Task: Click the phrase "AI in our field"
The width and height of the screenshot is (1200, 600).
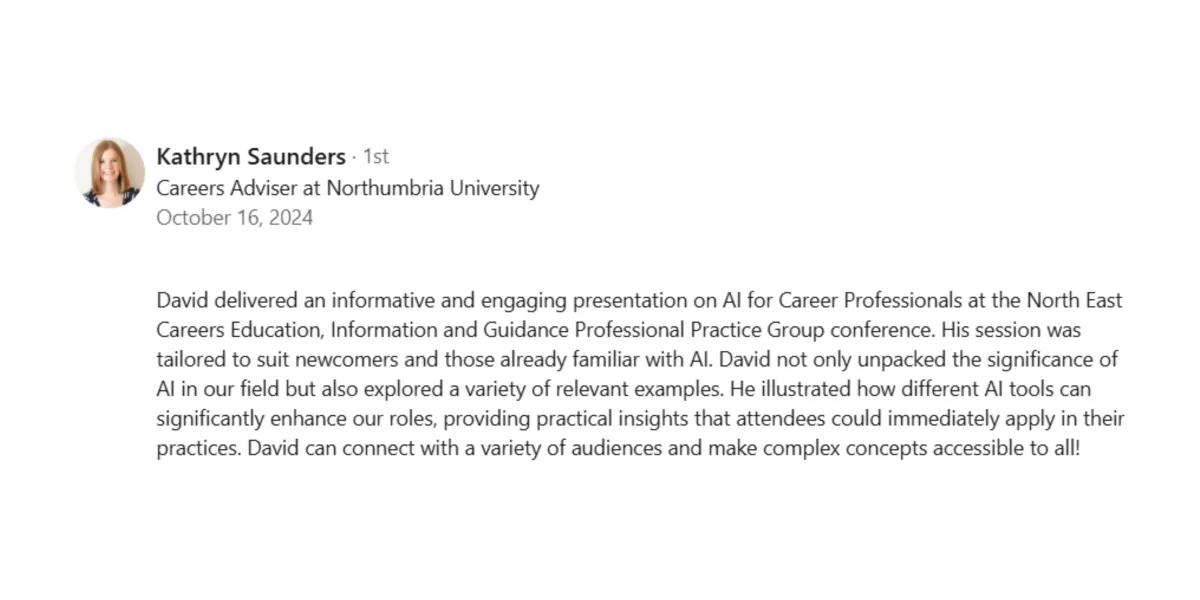Action: tap(210, 389)
